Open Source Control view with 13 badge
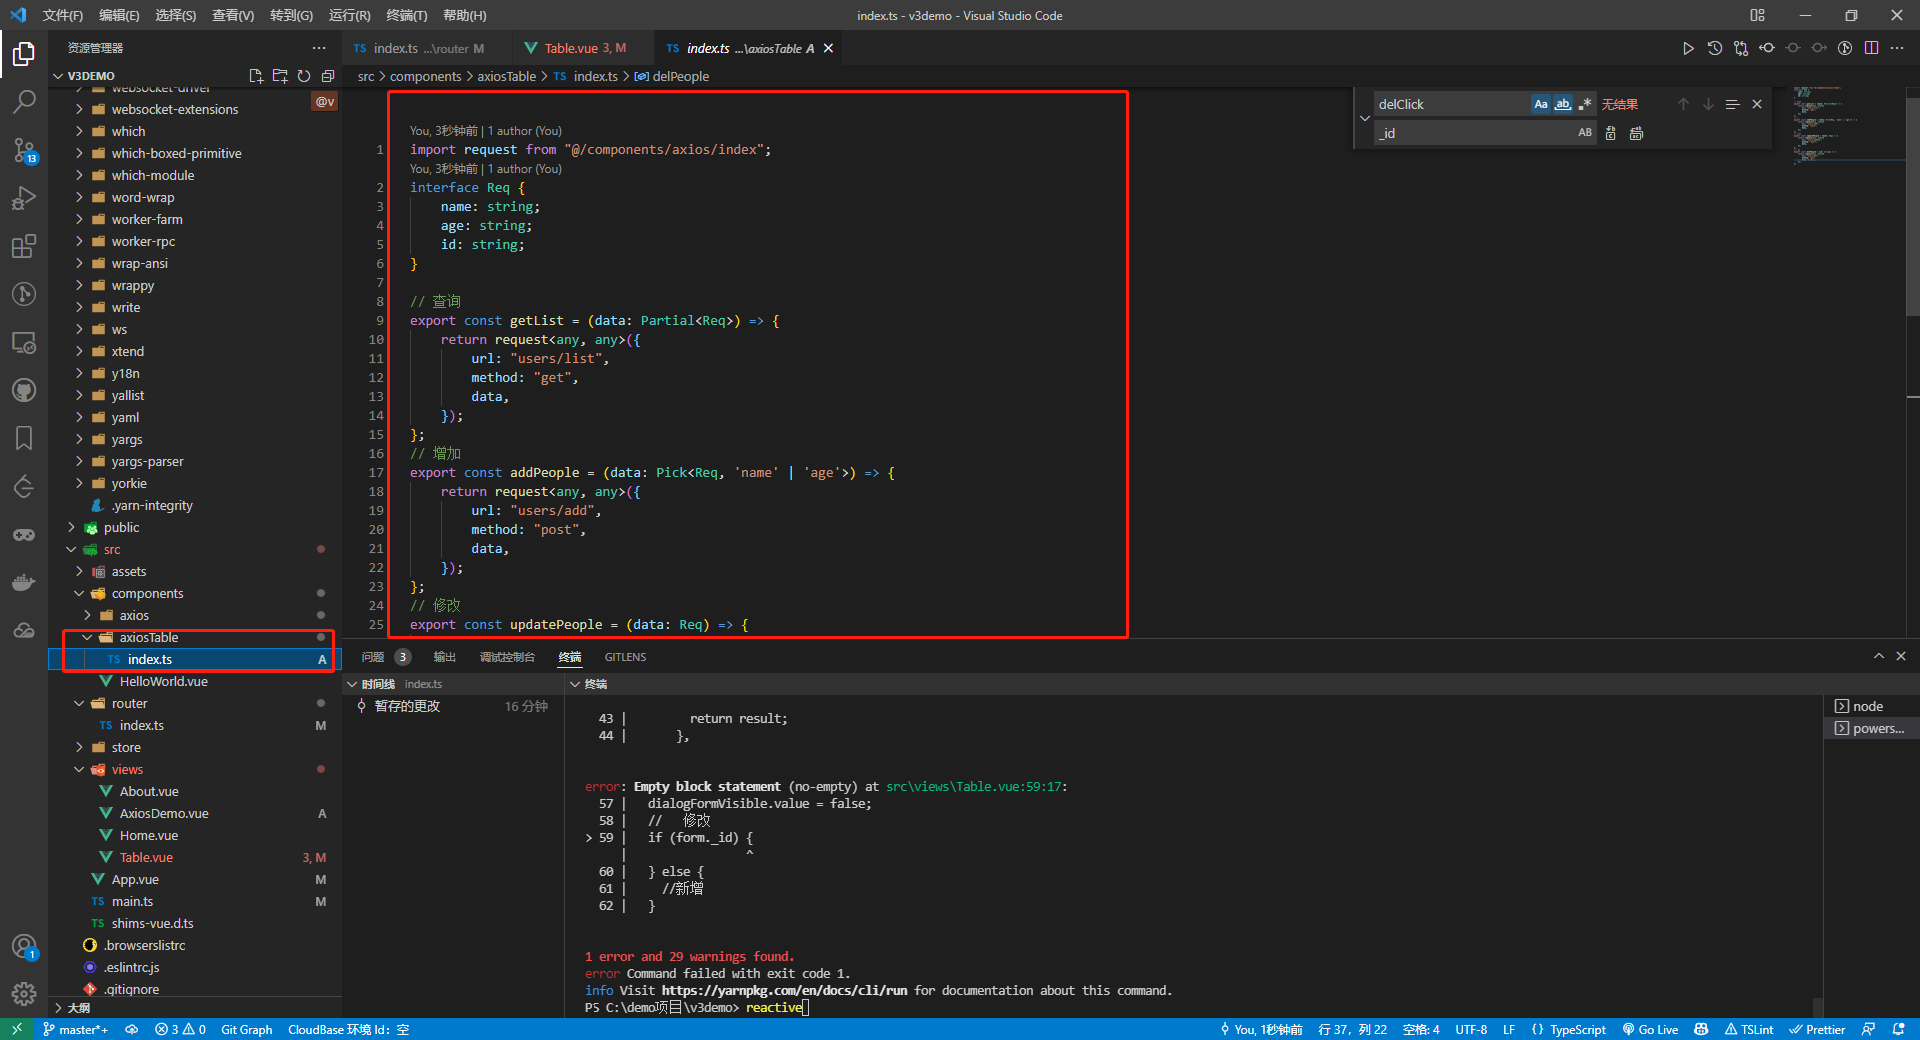The height and width of the screenshot is (1040, 1920). tap(24, 150)
